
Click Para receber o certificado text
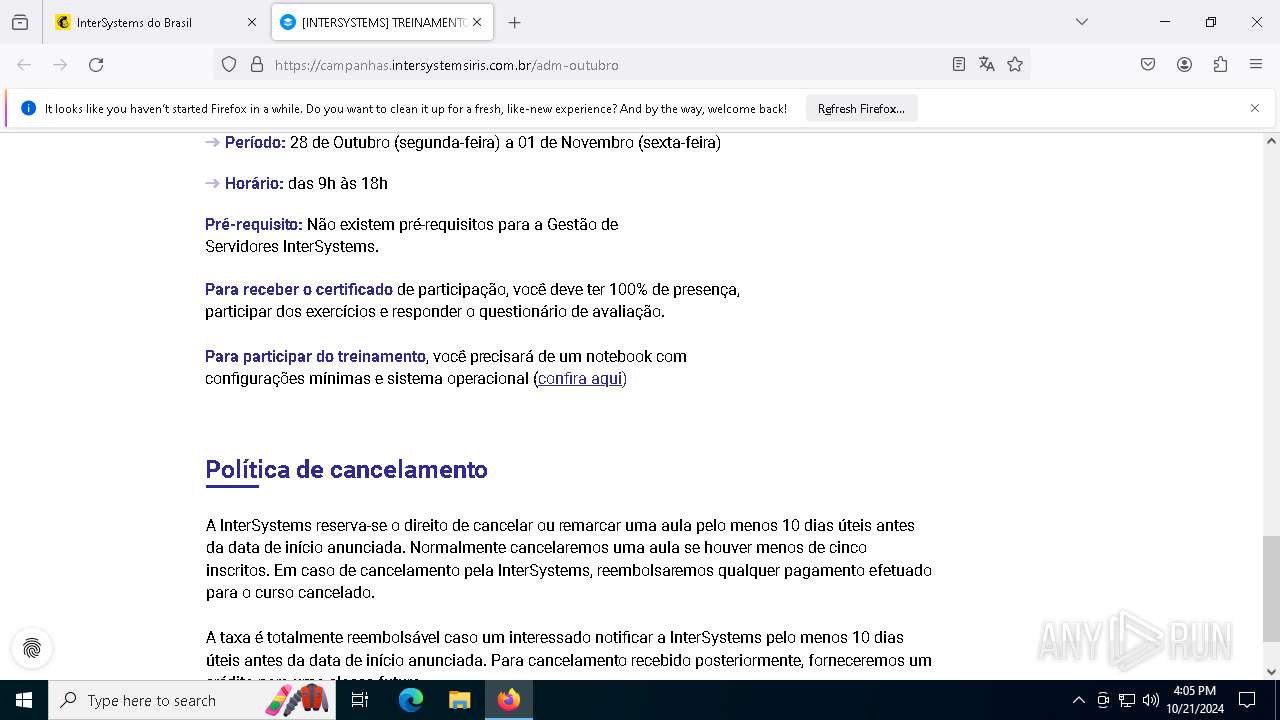coord(299,289)
